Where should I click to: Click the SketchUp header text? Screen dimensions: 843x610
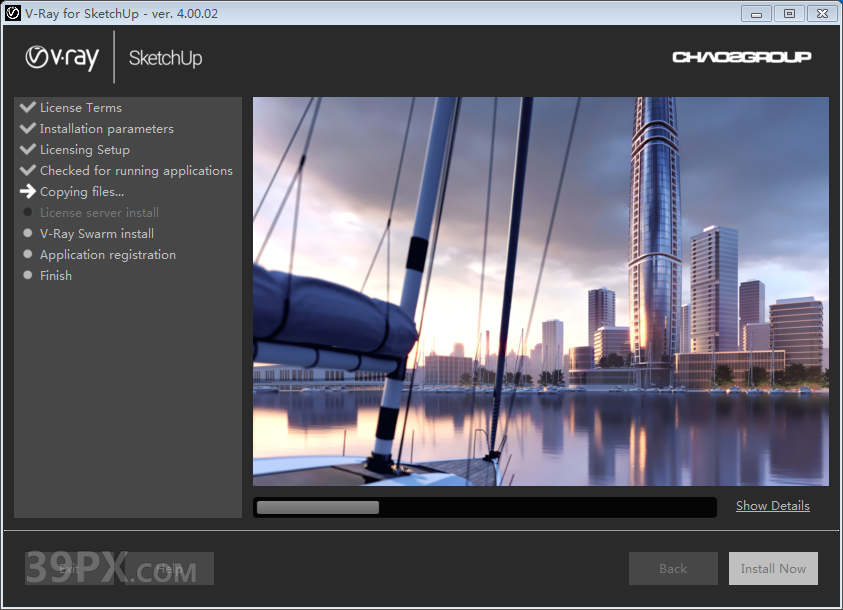click(x=166, y=58)
